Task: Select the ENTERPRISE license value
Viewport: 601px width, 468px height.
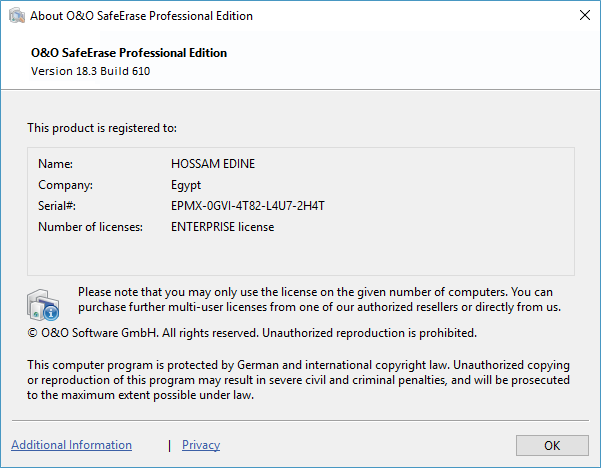Action: point(222,227)
